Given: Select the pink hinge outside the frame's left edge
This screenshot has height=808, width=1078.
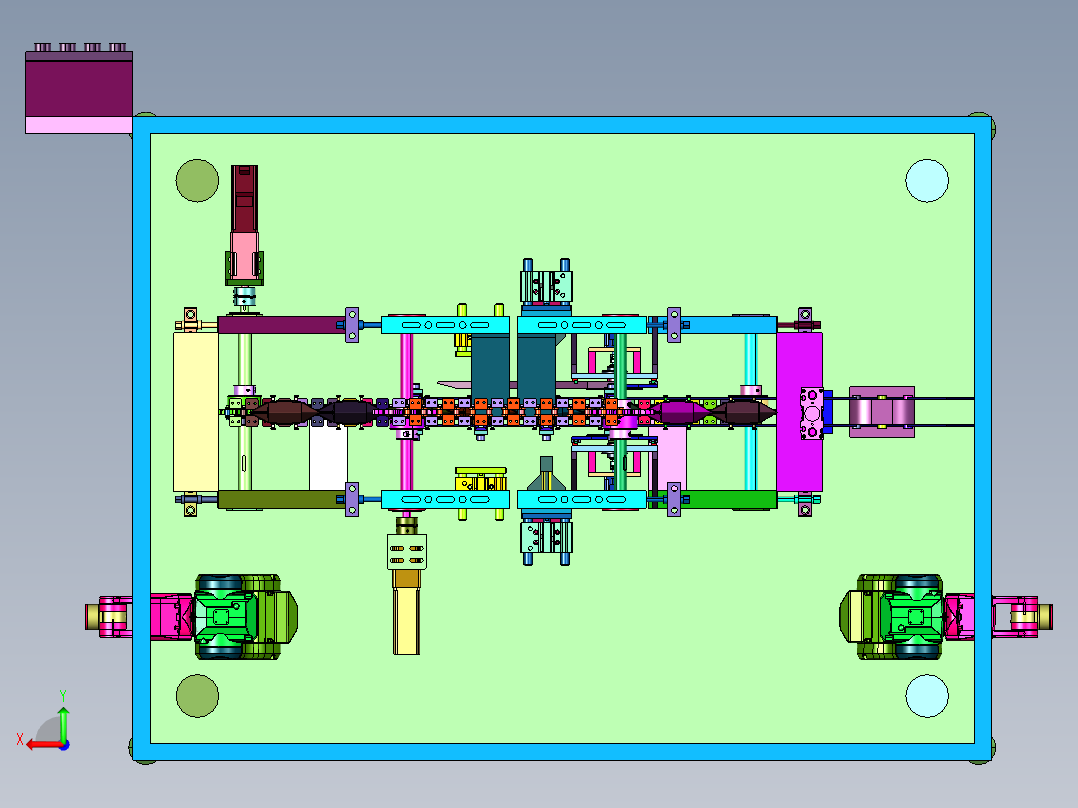Looking at the screenshot, I should pos(110,617).
